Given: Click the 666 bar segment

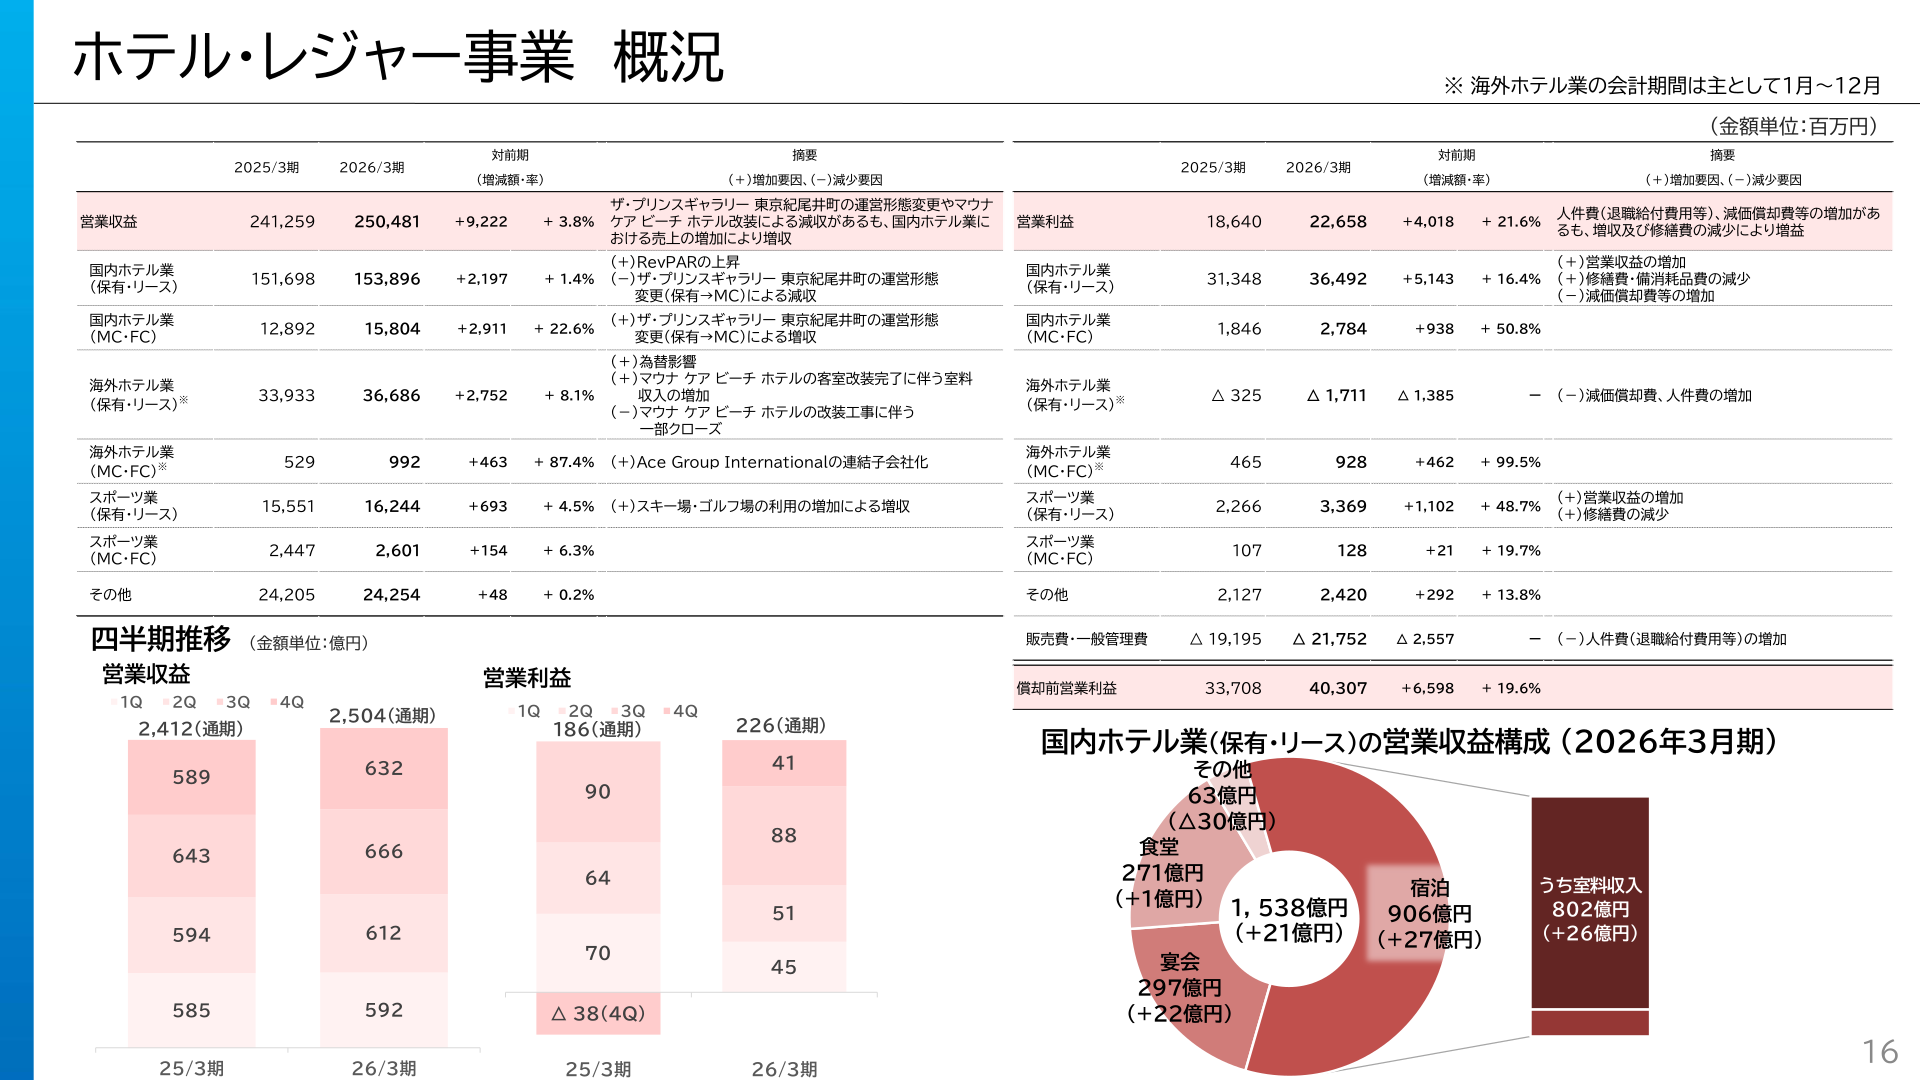Looking at the screenshot, I should [x=384, y=851].
